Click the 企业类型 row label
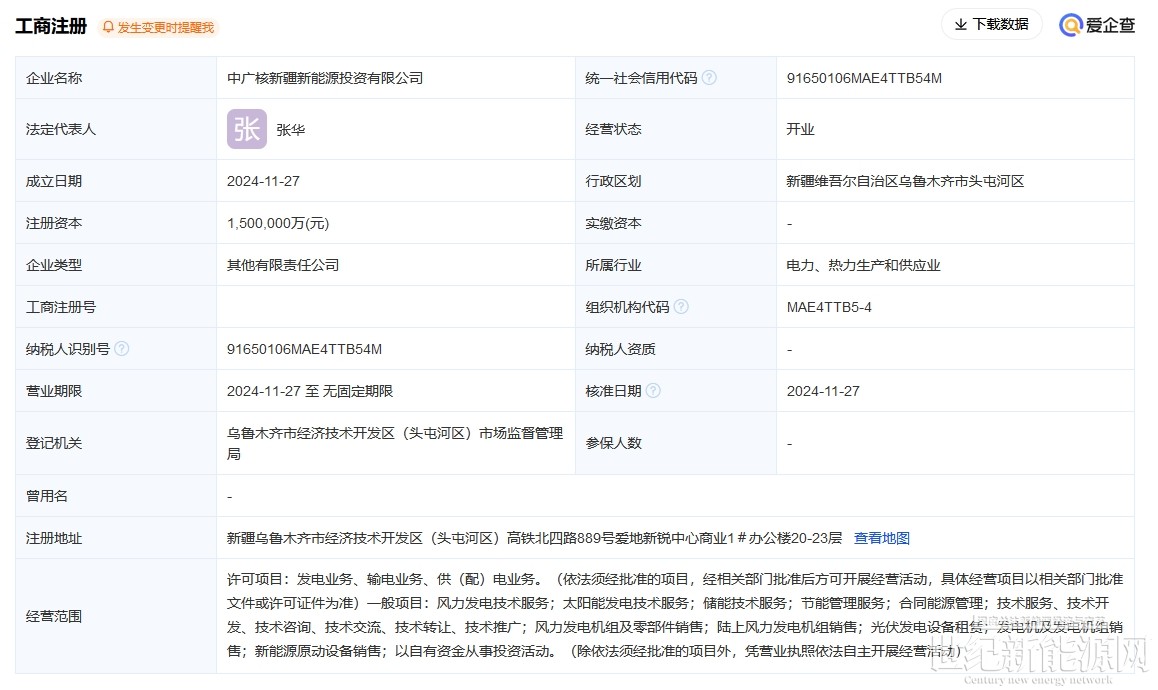Viewport: 1158px width, 690px height. 54,265
